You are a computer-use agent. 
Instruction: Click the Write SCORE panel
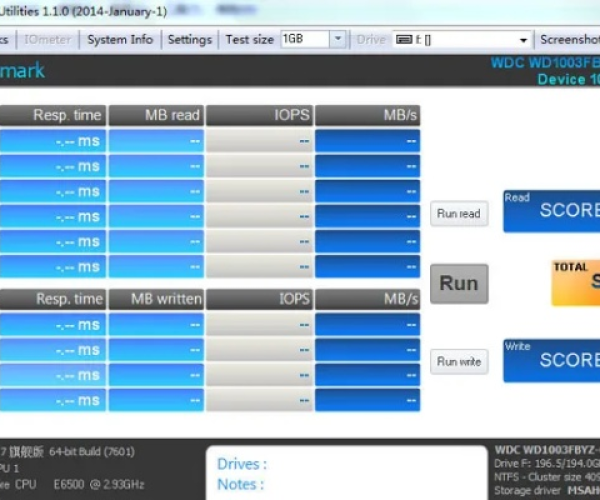(552, 359)
